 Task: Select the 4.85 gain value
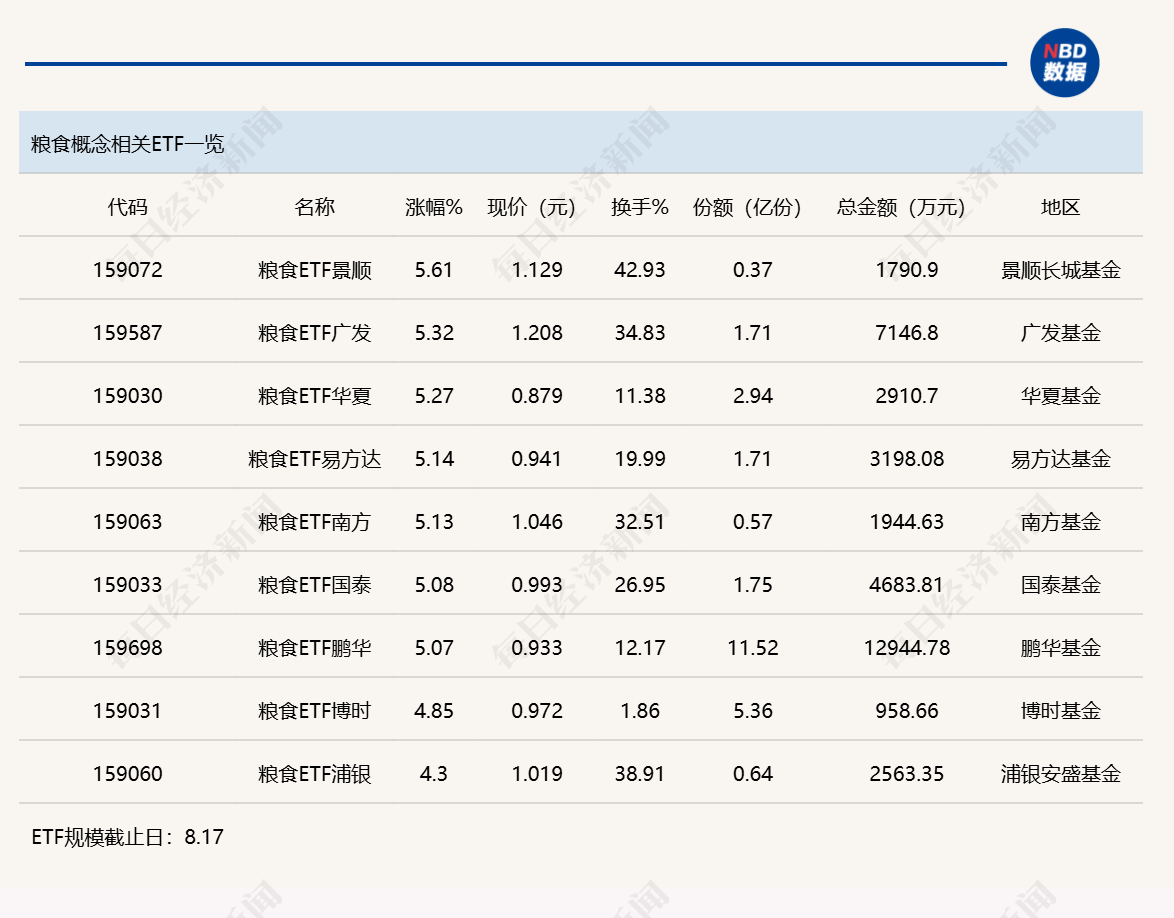434,710
